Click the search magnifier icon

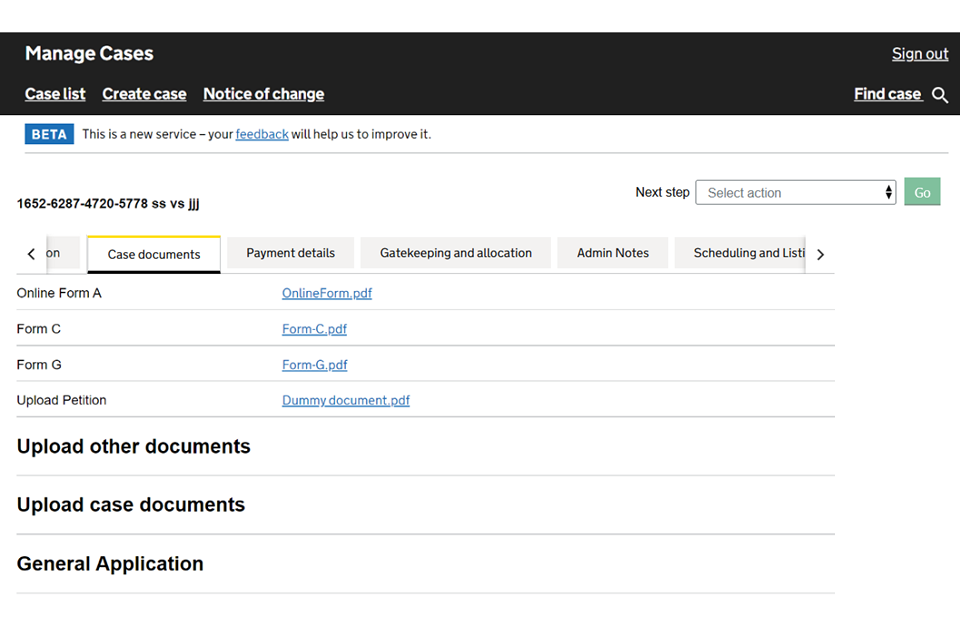click(x=939, y=95)
